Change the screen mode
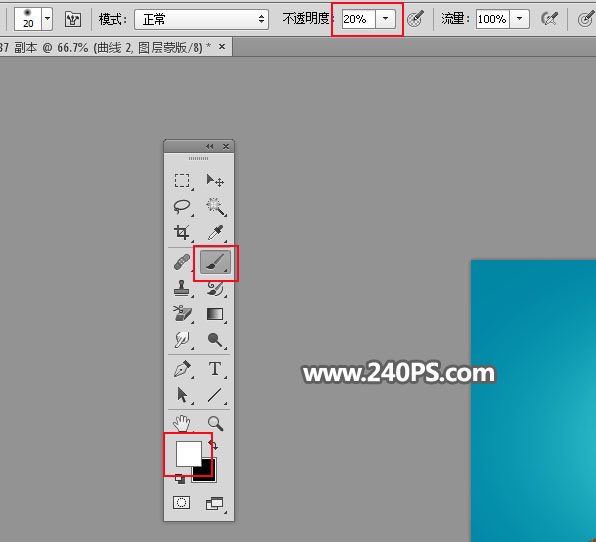This screenshot has height=542, width=596. (215, 504)
